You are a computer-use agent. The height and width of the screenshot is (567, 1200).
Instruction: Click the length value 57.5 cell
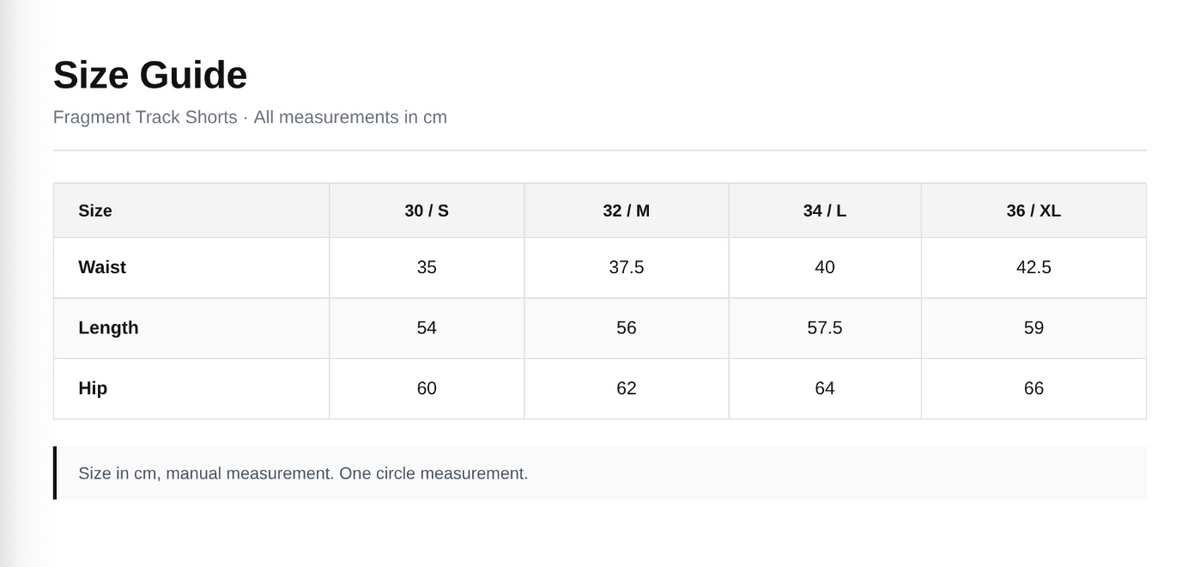[x=825, y=328]
